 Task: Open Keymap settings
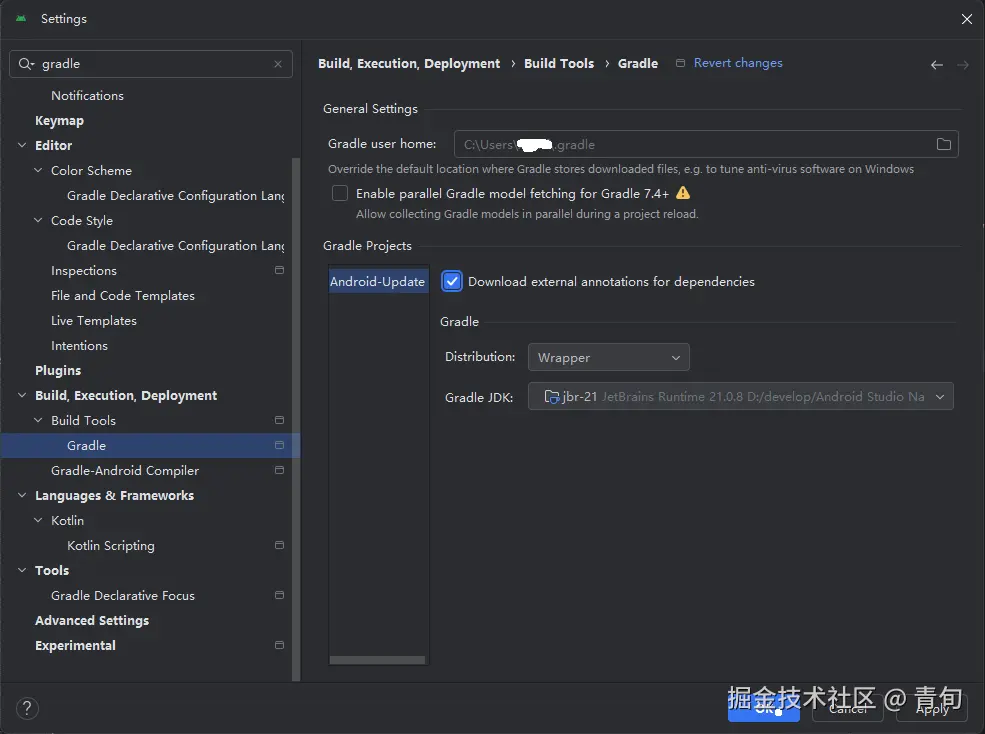tap(59, 121)
